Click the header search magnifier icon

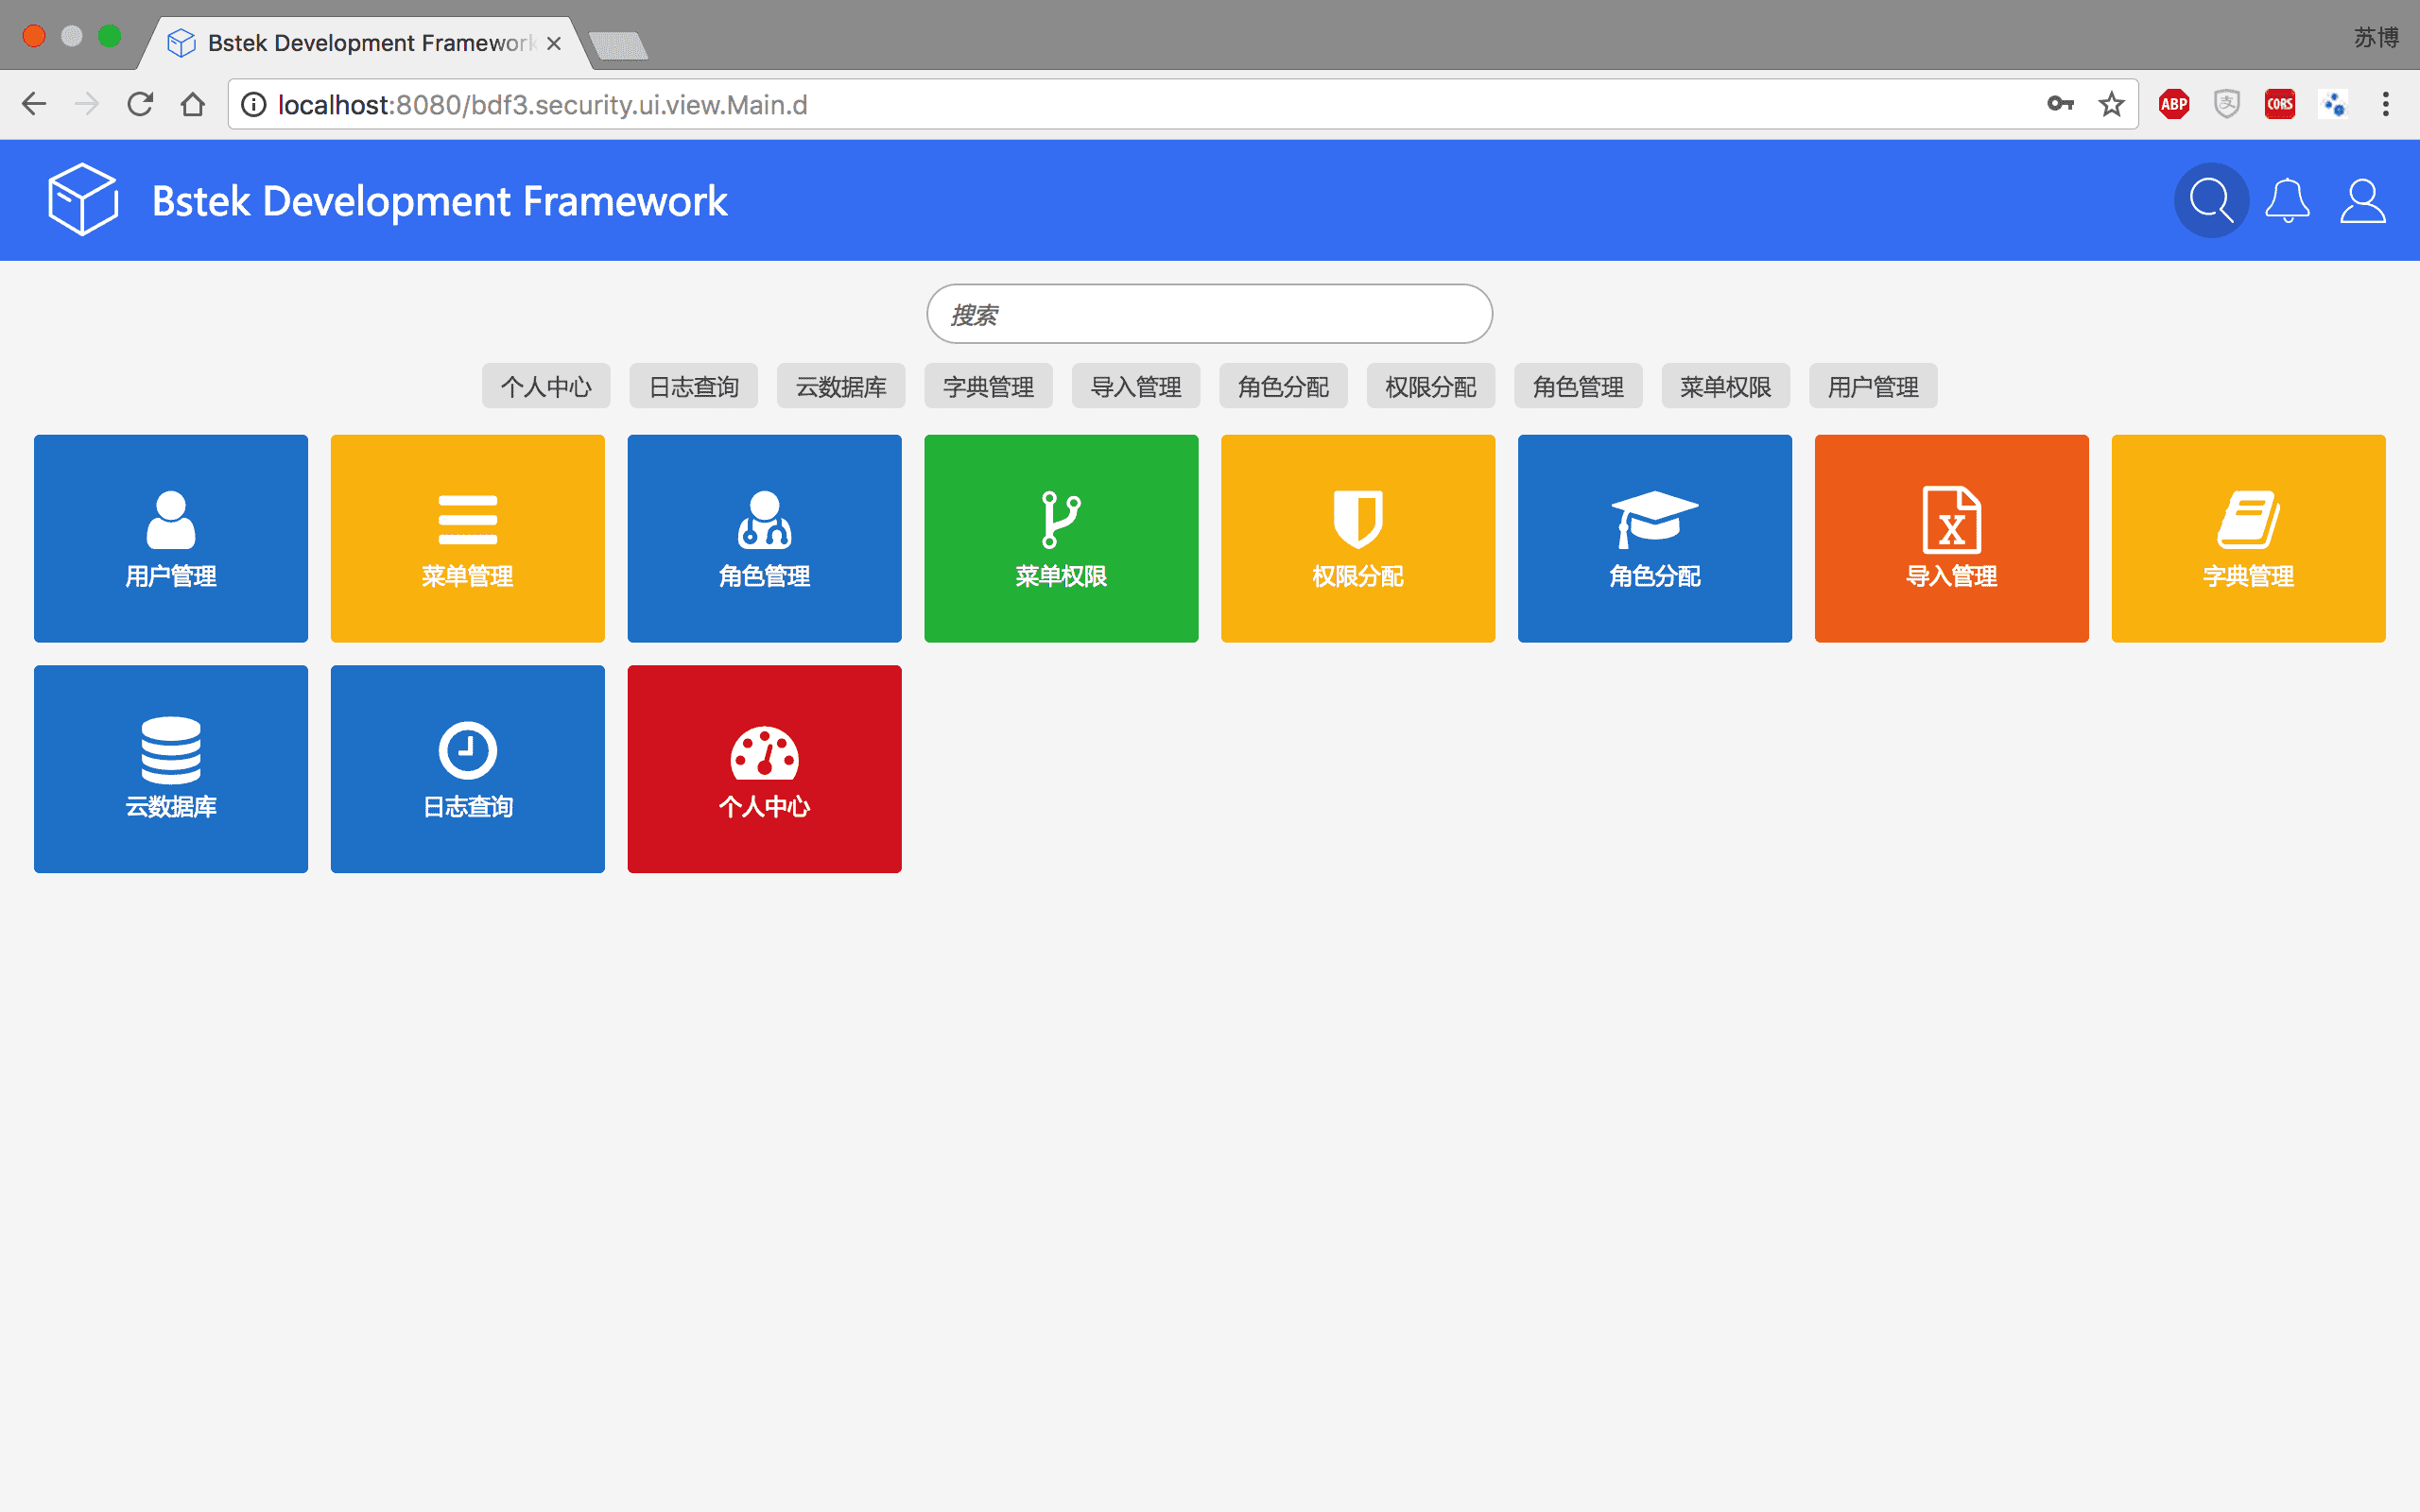(x=2211, y=200)
